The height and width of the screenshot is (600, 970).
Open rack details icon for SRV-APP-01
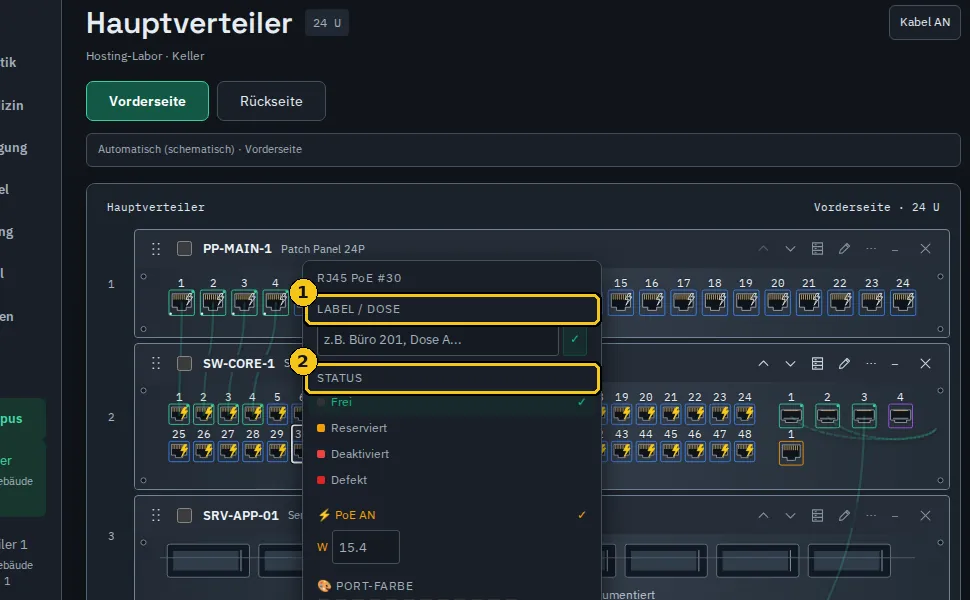(x=817, y=515)
